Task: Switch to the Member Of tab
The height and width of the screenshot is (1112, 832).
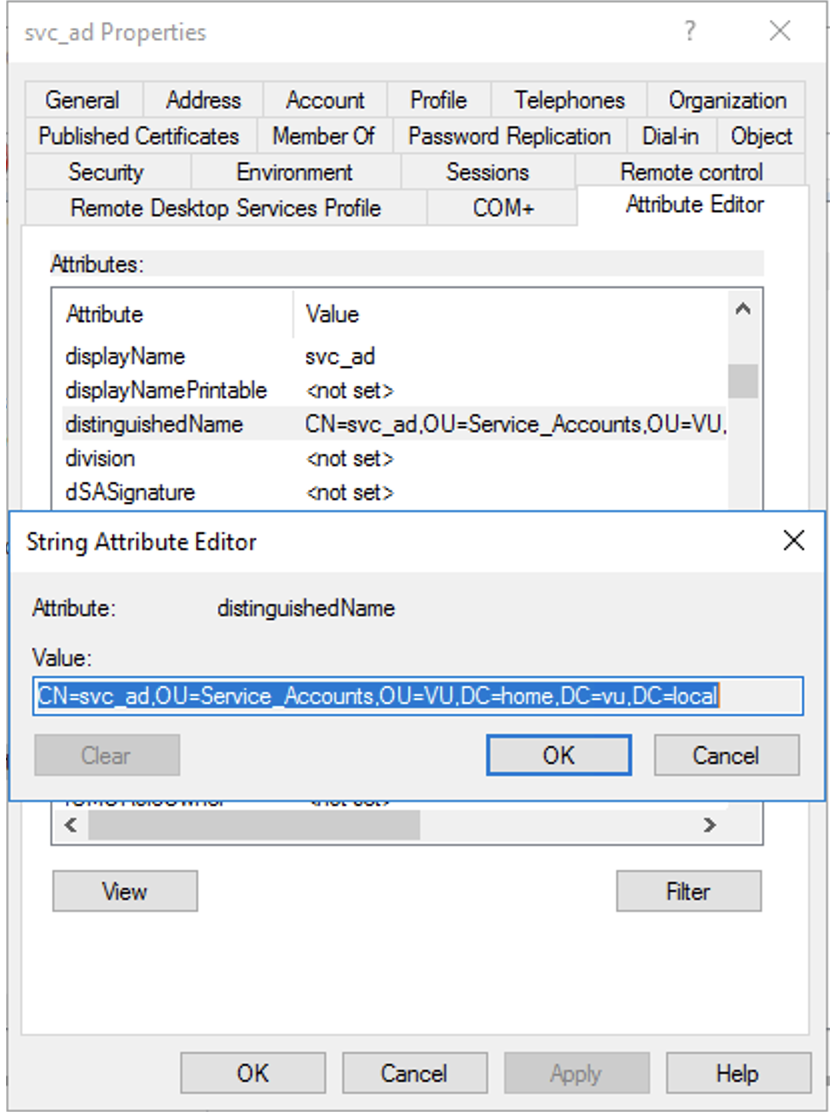Action: [x=323, y=136]
